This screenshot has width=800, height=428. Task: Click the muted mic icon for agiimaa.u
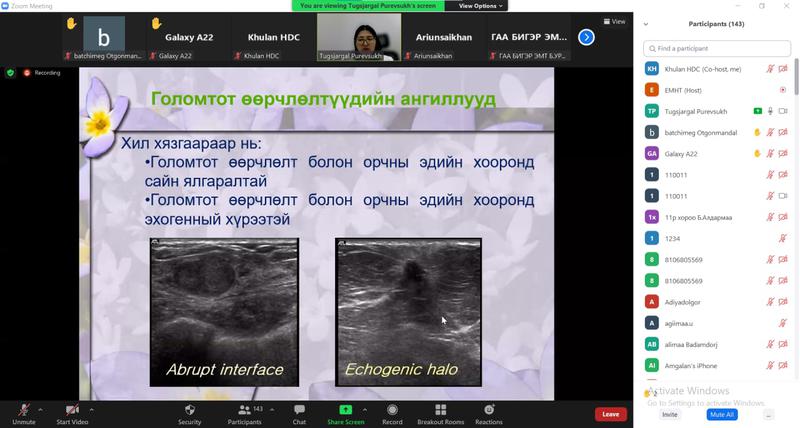[783, 323]
